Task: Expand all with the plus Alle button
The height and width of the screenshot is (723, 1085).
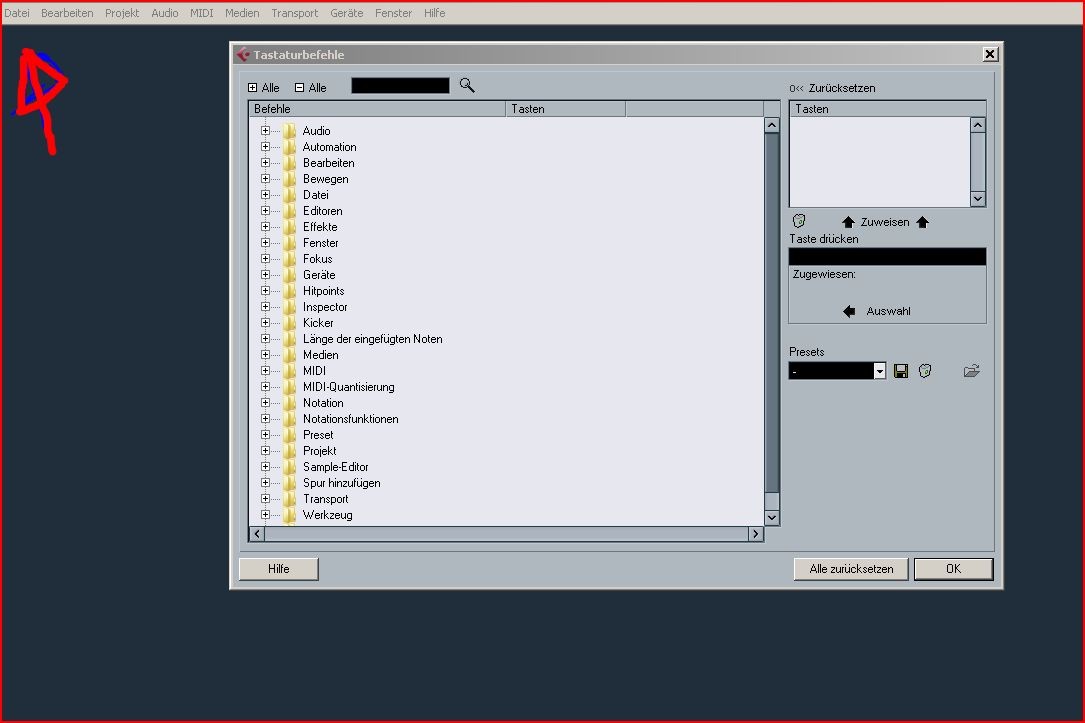Action: (x=264, y=88)
